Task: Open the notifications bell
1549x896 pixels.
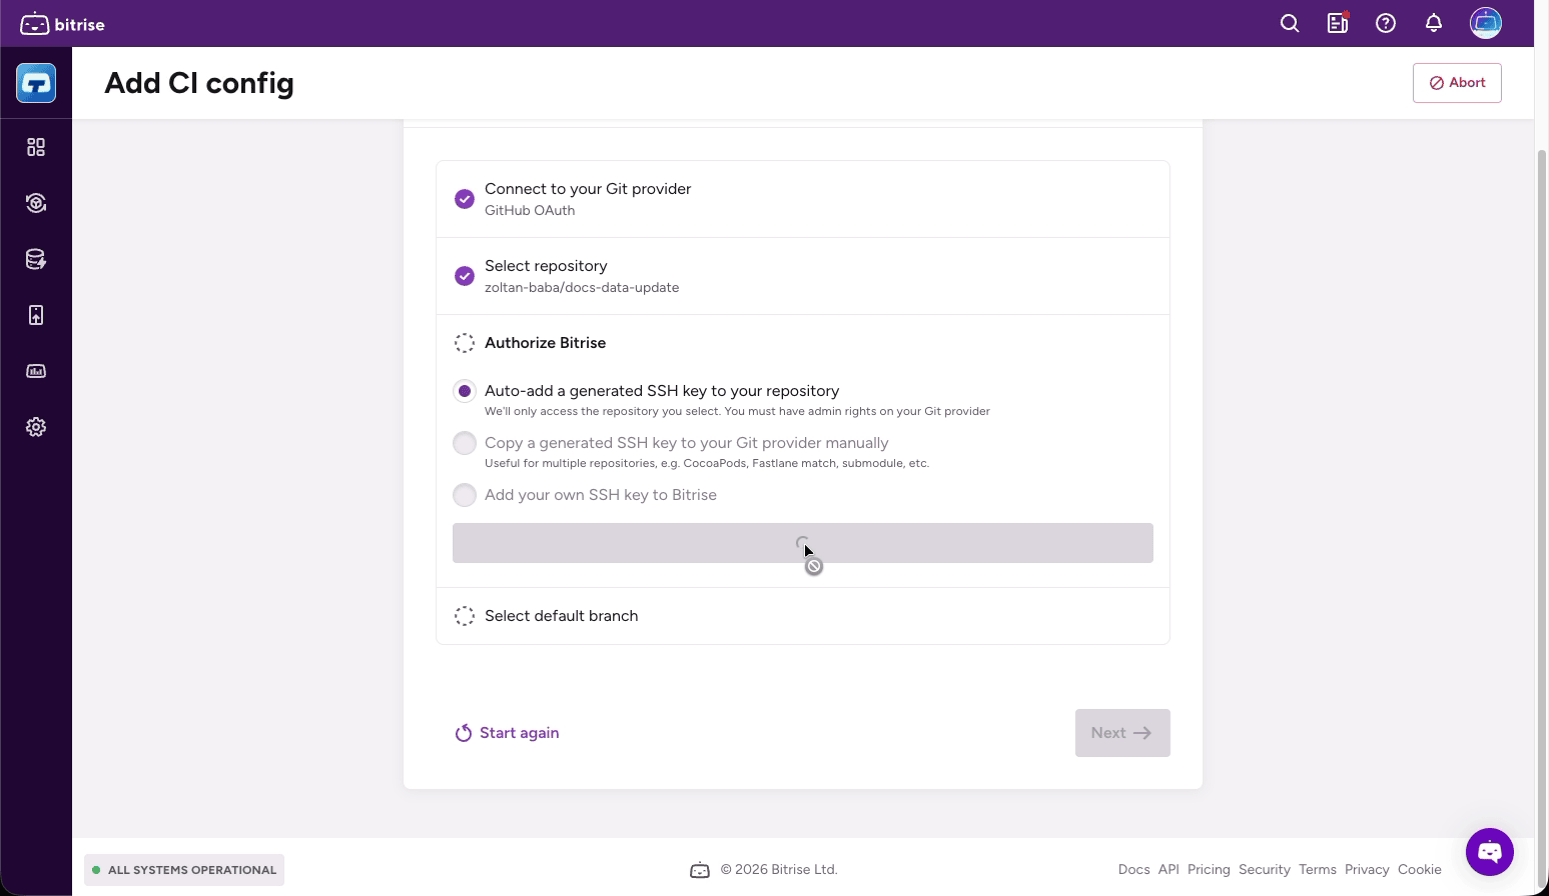Action: point(1434,23)
